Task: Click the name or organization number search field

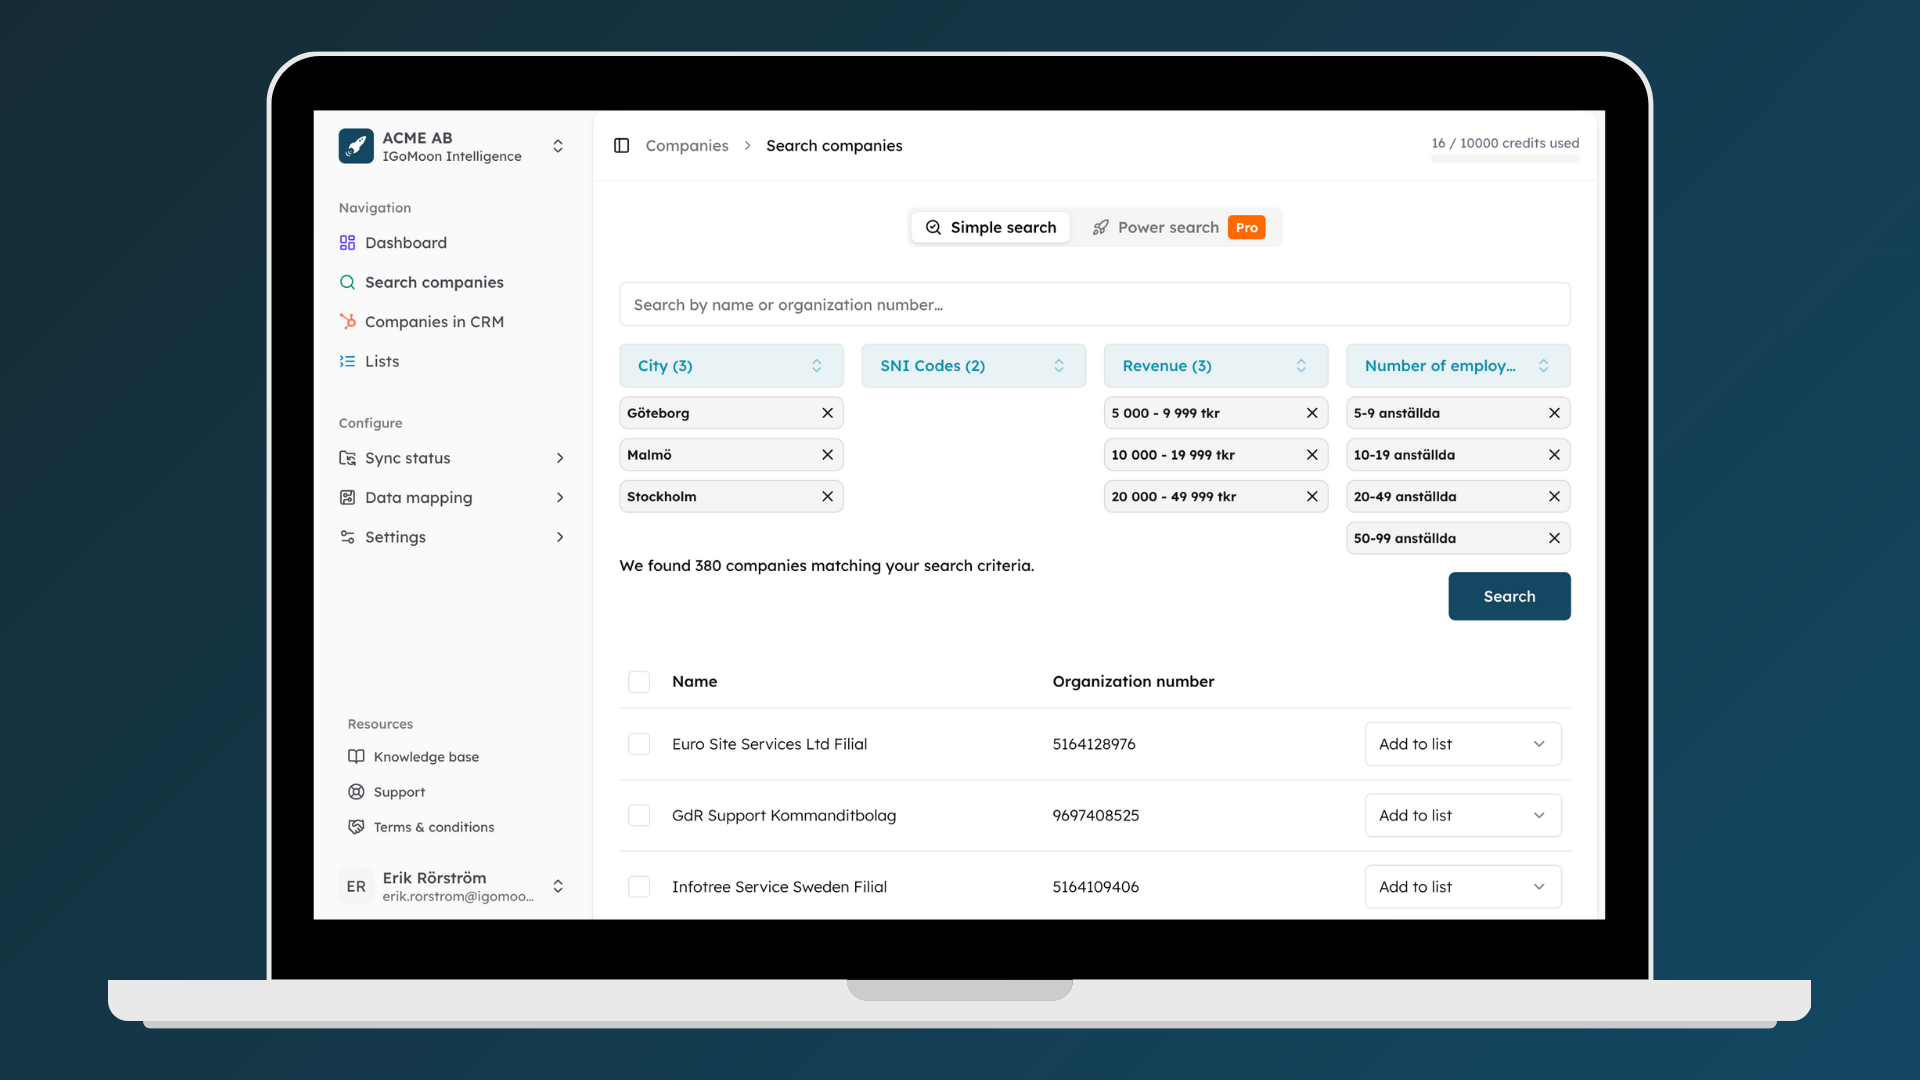Action: pyautogui.click(x=1094, y=305)
